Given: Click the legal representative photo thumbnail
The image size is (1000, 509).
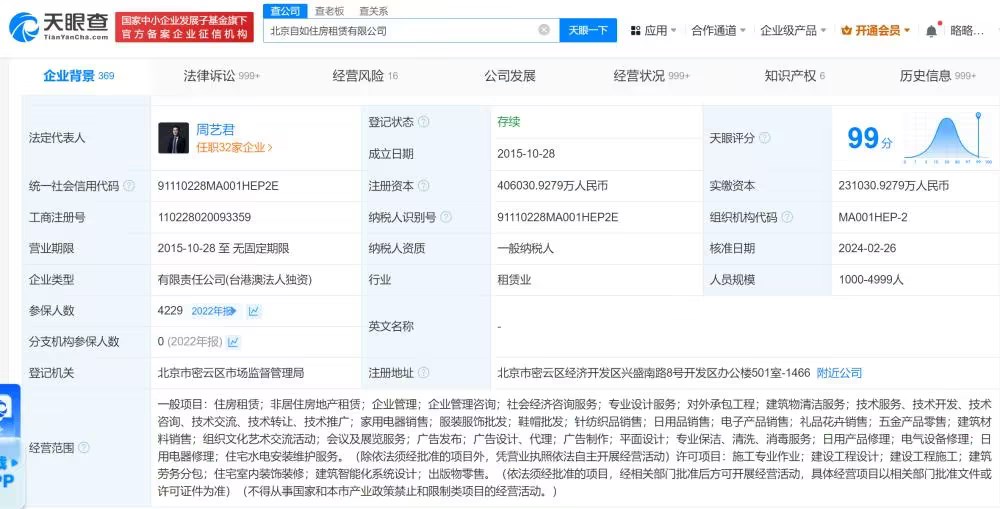Looking at the screenshot, I should click(173, 138).
